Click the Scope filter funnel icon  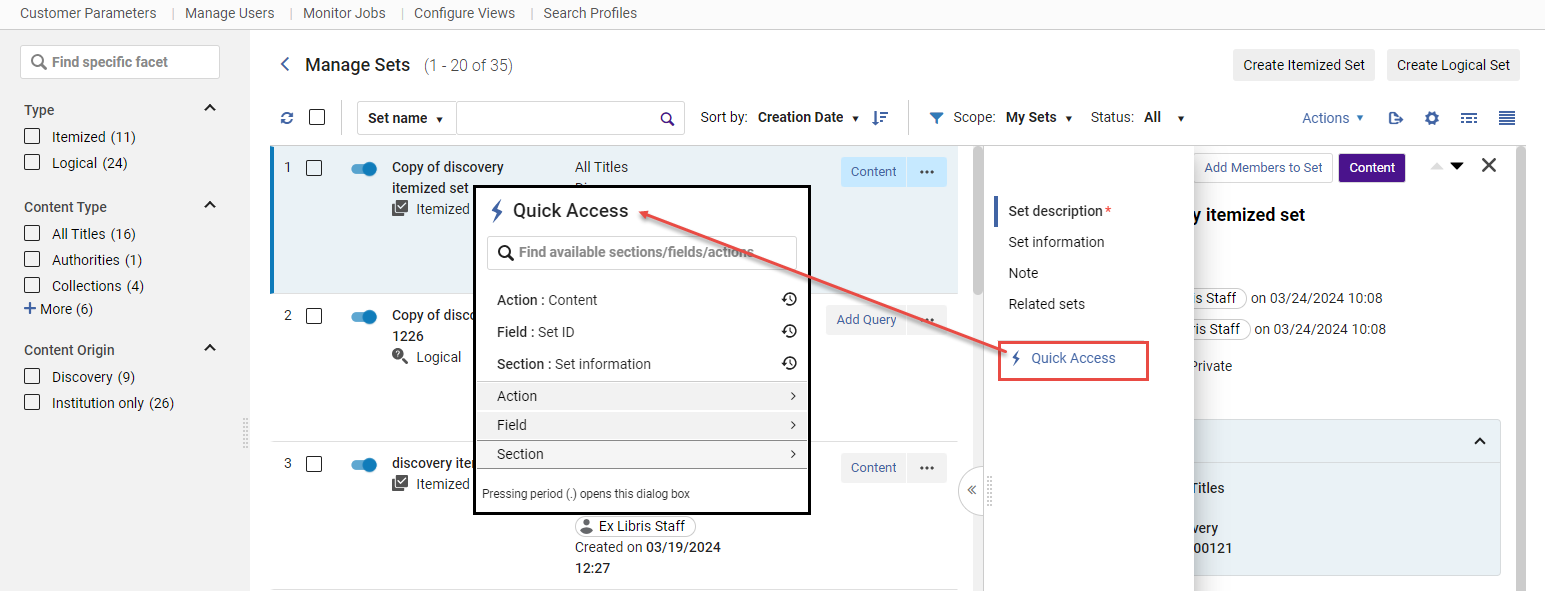click(937, 118)
